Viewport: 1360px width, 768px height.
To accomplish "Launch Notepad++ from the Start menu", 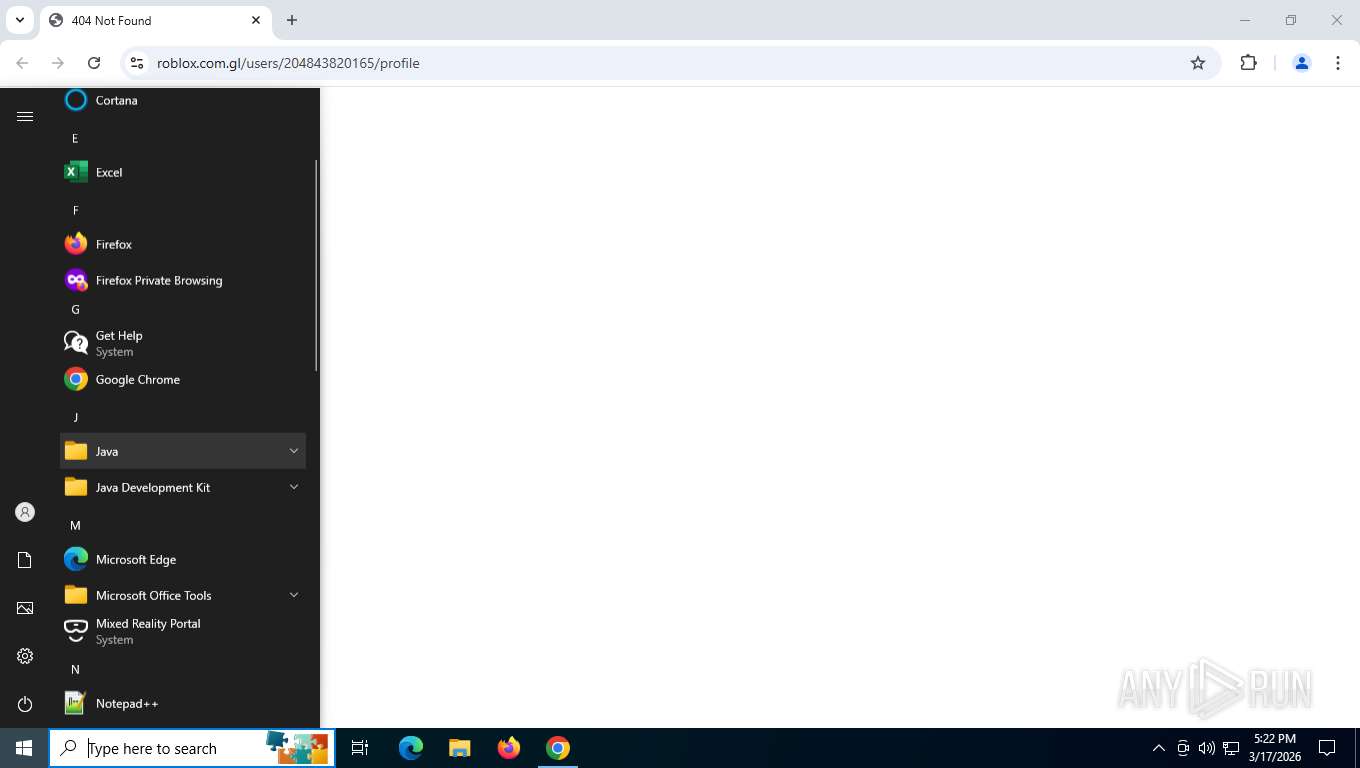I will [x=182, y=703].
